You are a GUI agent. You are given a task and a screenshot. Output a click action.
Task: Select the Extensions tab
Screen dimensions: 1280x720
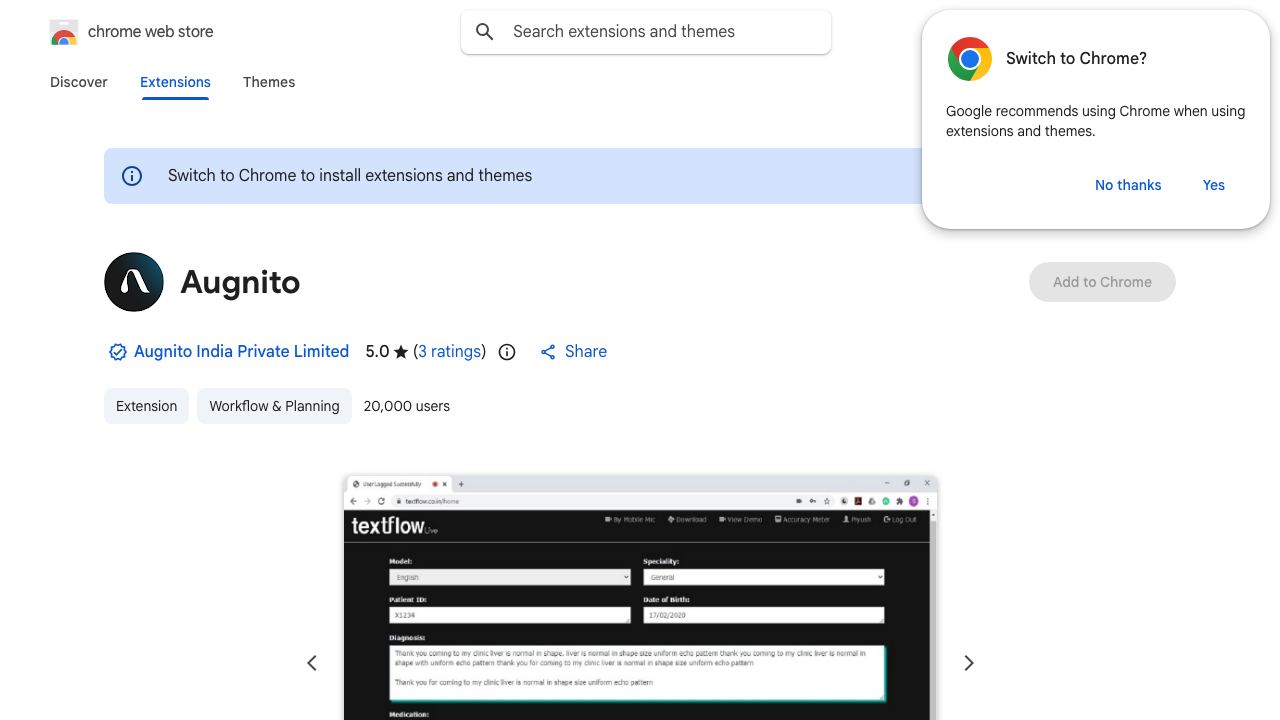tap(175, 82)
